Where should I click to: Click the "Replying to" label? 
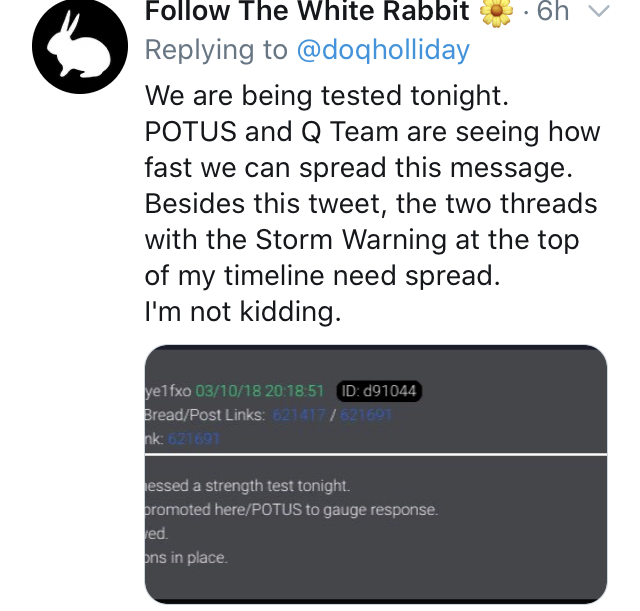click(x=216, y=49)
